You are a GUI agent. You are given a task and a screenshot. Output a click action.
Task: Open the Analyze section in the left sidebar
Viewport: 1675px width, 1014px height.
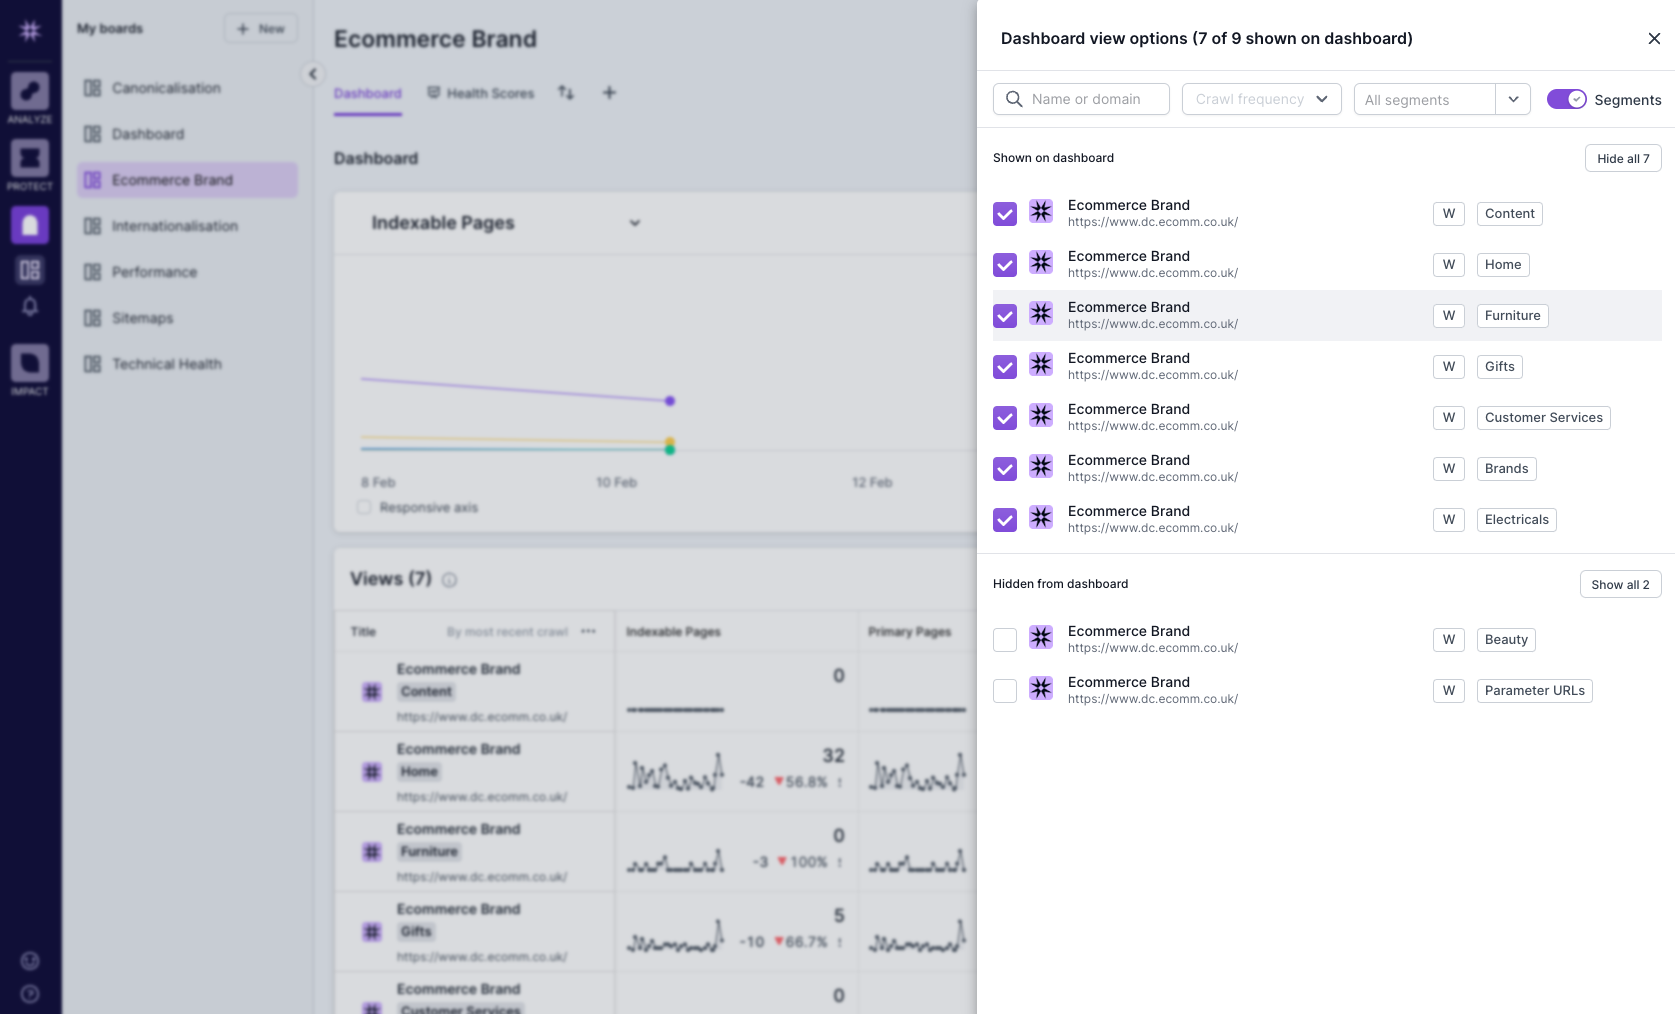[x=30, y=97]
